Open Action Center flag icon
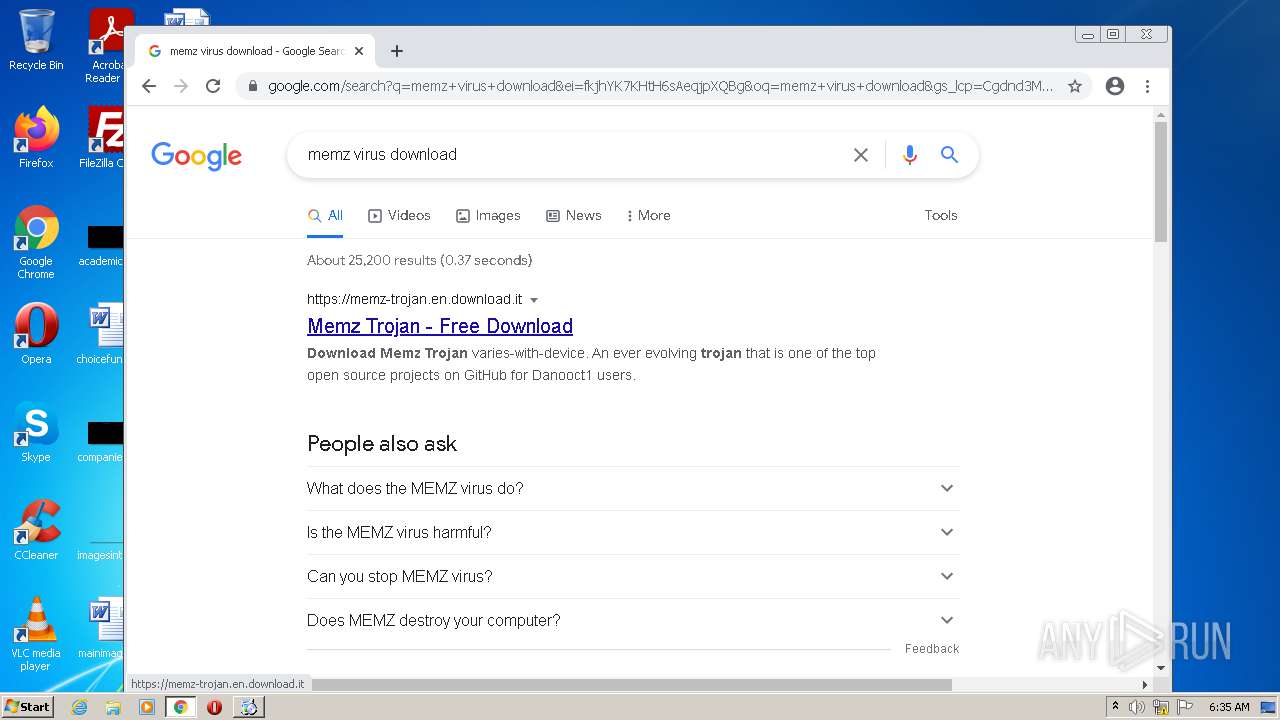 point(1184,707)
